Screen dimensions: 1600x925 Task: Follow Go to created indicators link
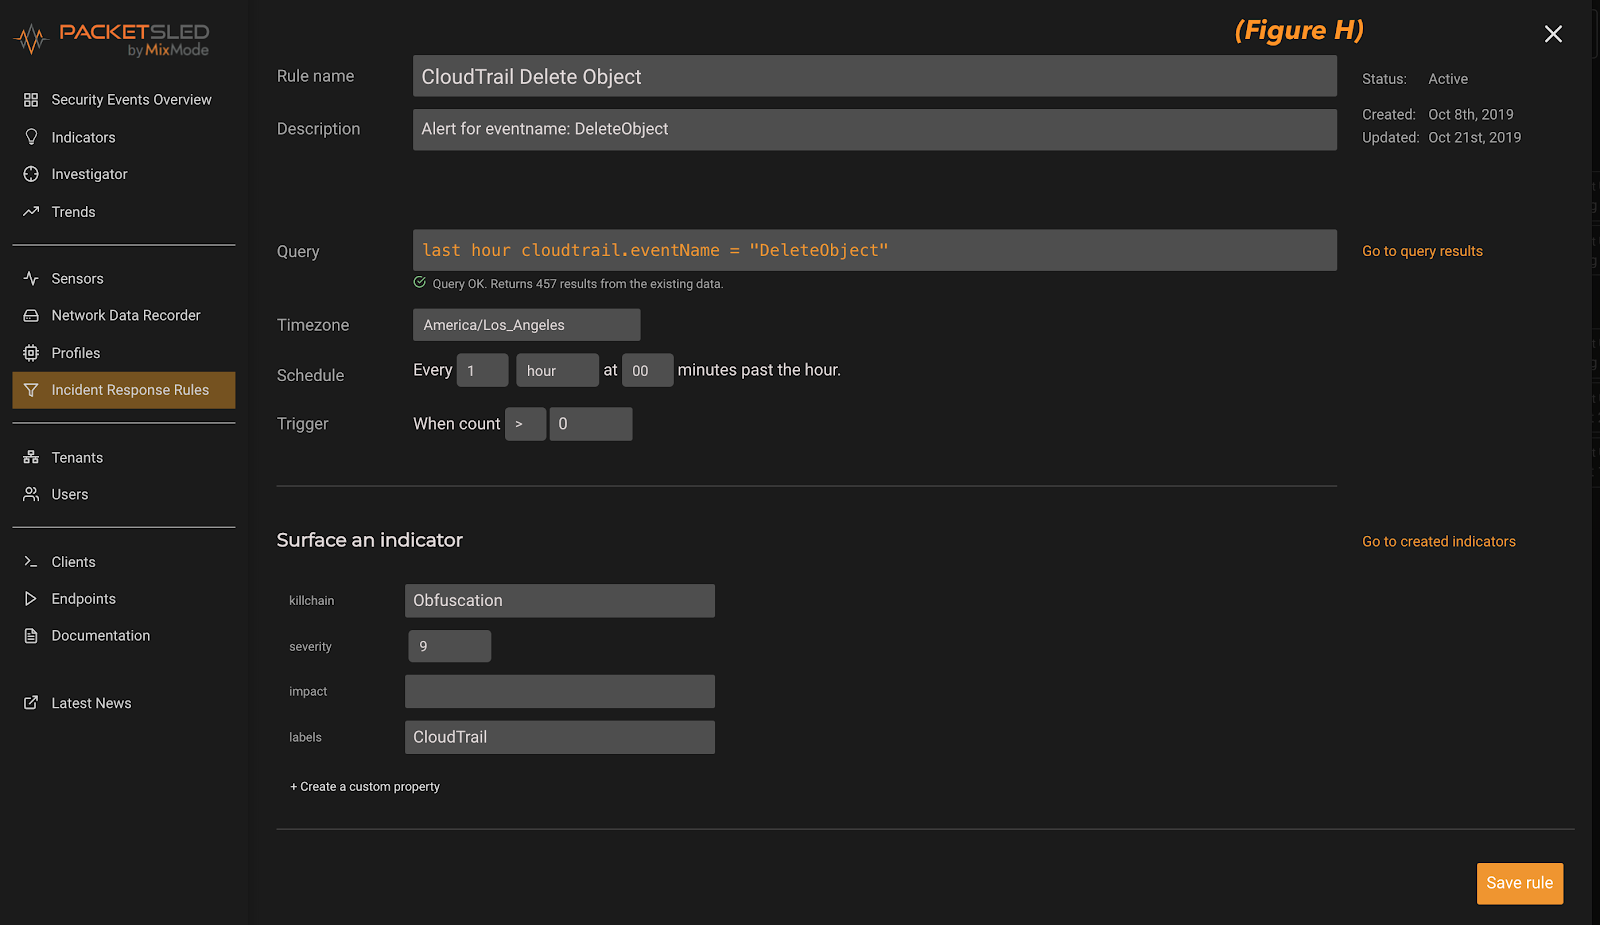(1439, 541)
